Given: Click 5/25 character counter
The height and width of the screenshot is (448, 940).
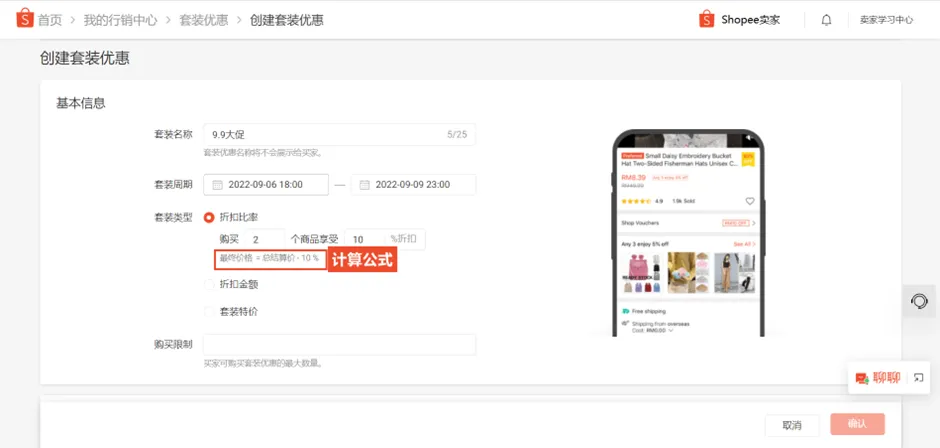Looking at the screenshot, I should click(457, 134).
